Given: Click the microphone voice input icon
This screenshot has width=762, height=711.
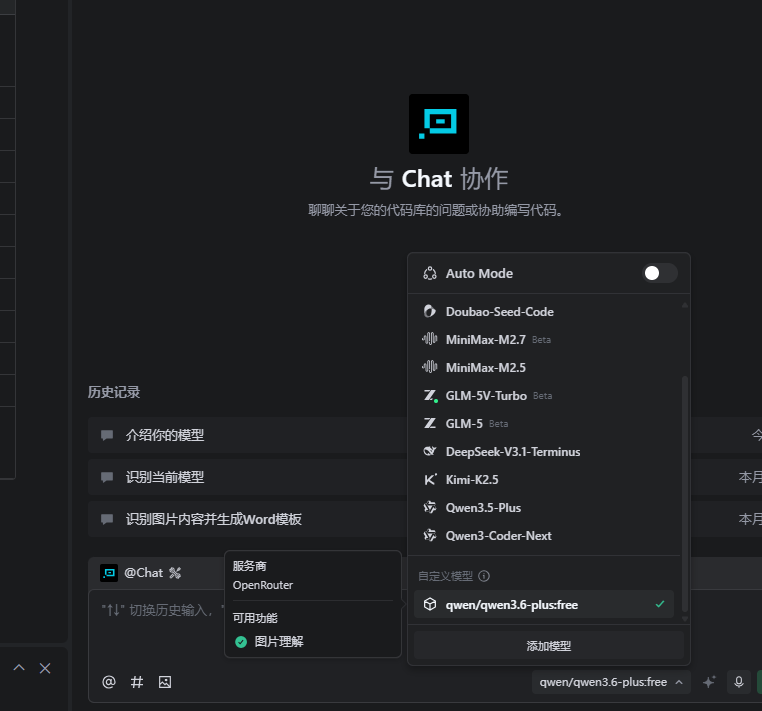Looking at the screenshot, I should pyautogui.click(x=739, y=682).
